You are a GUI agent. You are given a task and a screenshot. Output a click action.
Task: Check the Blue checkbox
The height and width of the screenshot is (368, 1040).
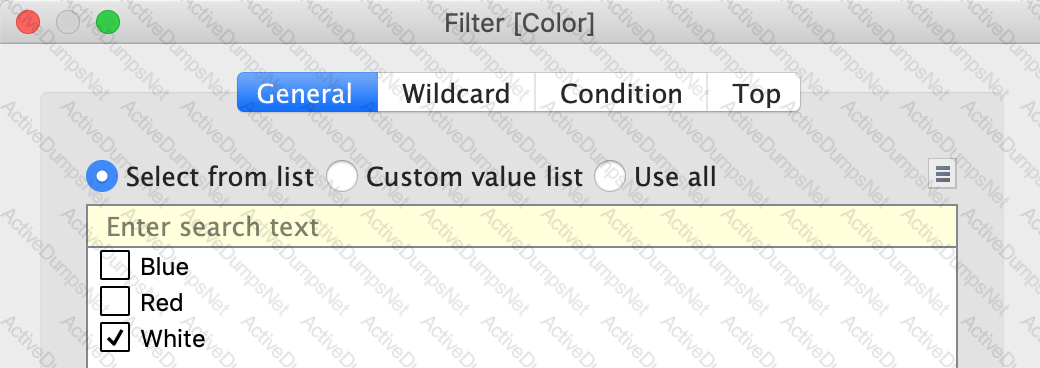(115, 265)
